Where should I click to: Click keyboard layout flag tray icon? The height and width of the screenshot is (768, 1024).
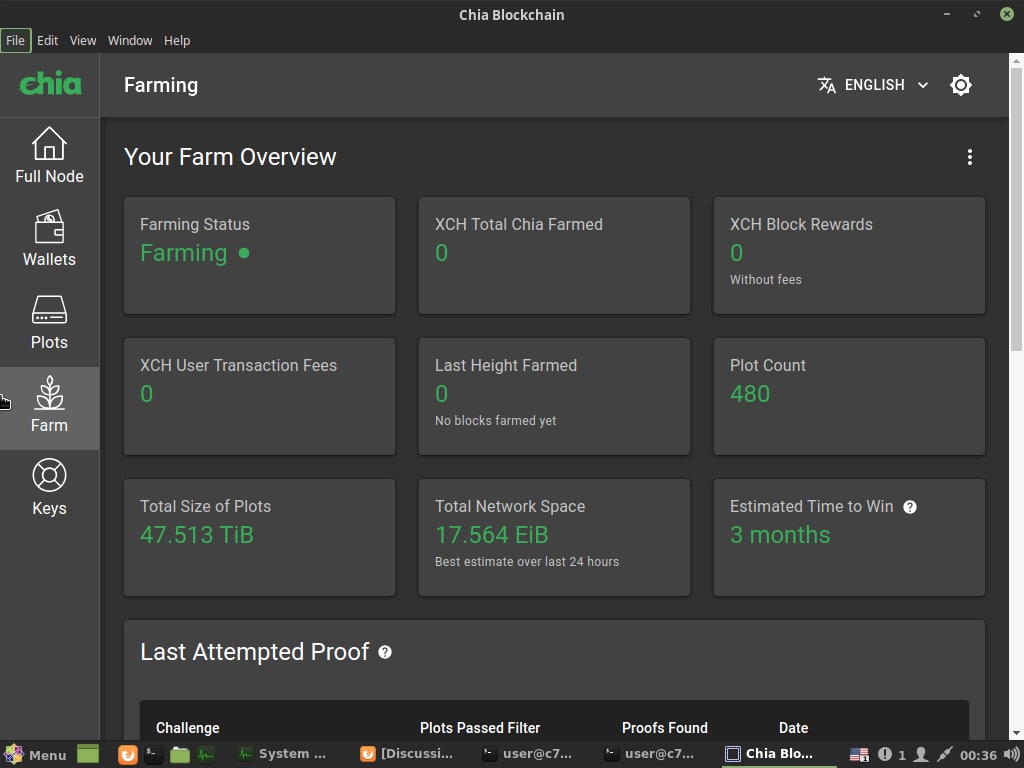tap(859, 755)
